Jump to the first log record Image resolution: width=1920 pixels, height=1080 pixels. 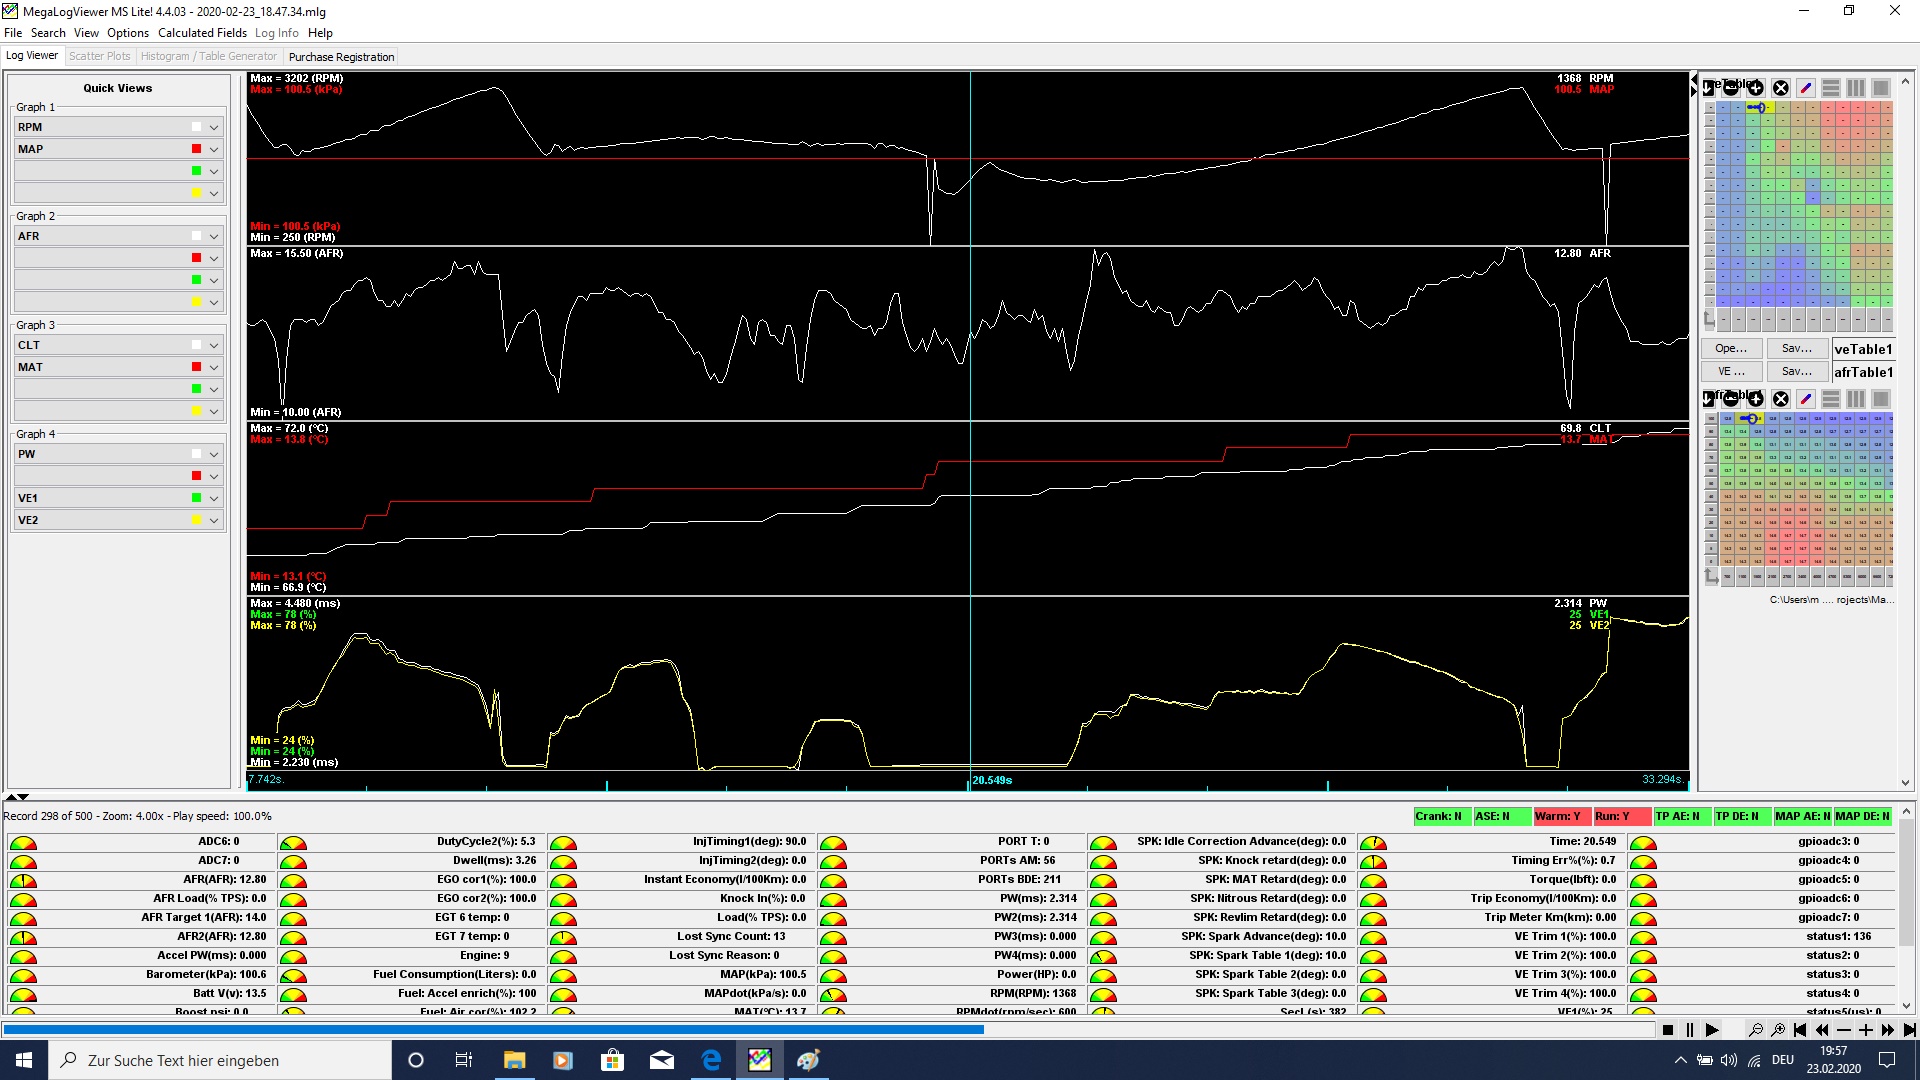point(1800,1030)
